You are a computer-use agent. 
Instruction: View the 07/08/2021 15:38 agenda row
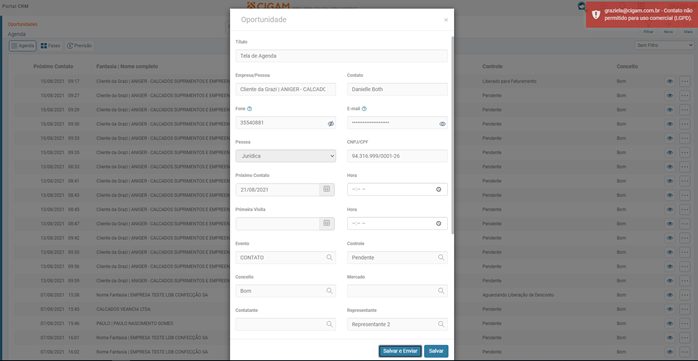pos(670,295)
